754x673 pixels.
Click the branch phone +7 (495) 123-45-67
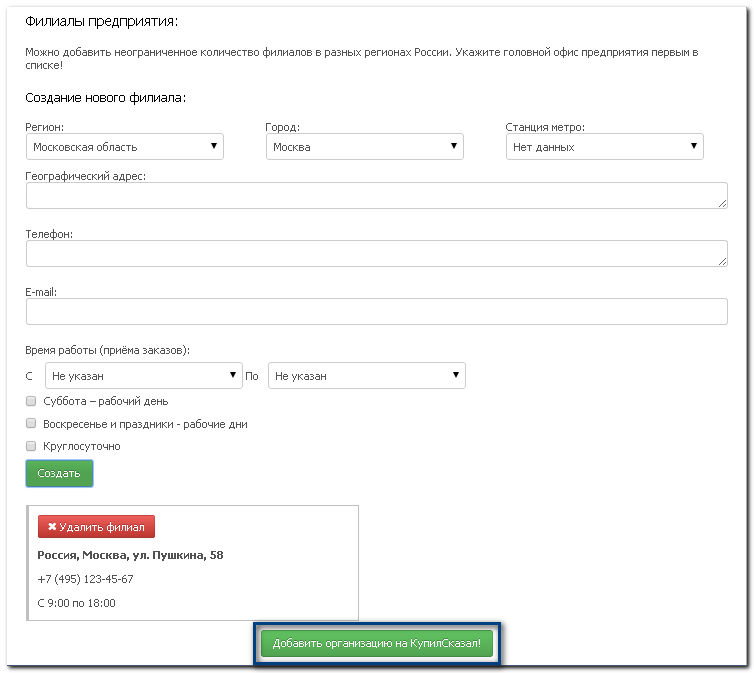click(x=85, y=579)
